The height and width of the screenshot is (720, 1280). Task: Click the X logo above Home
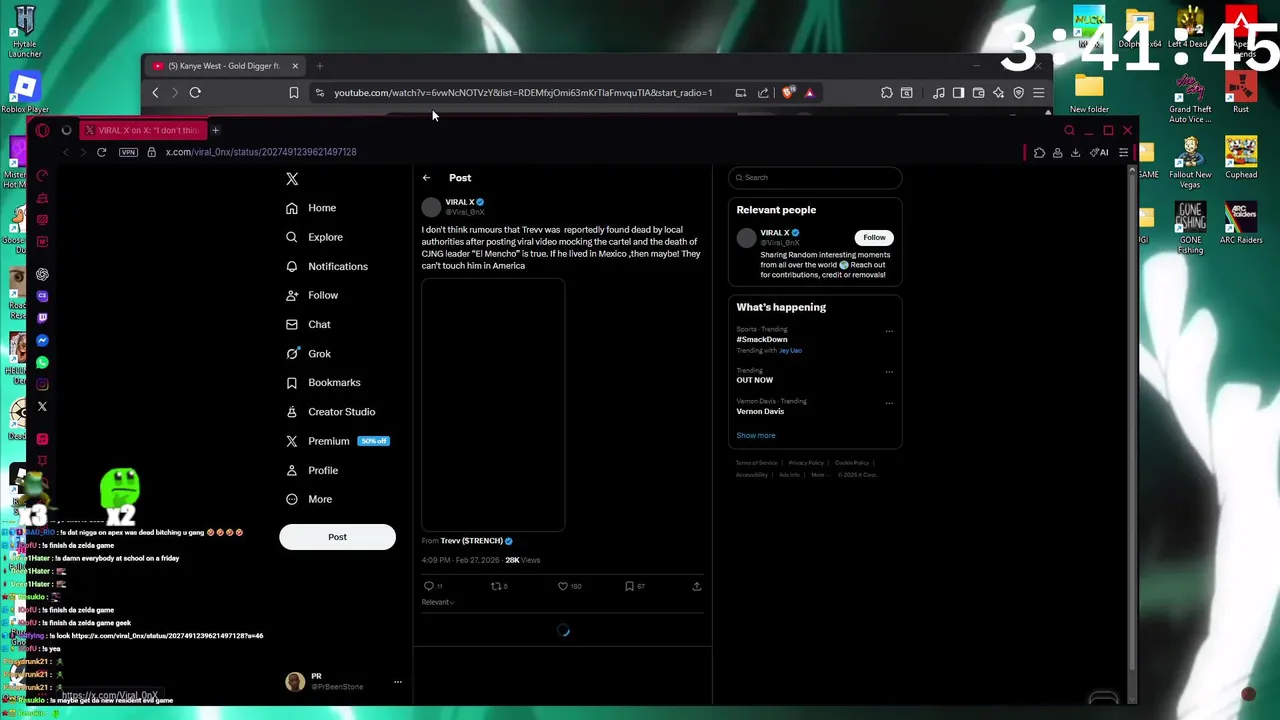(x=292, y=179)
